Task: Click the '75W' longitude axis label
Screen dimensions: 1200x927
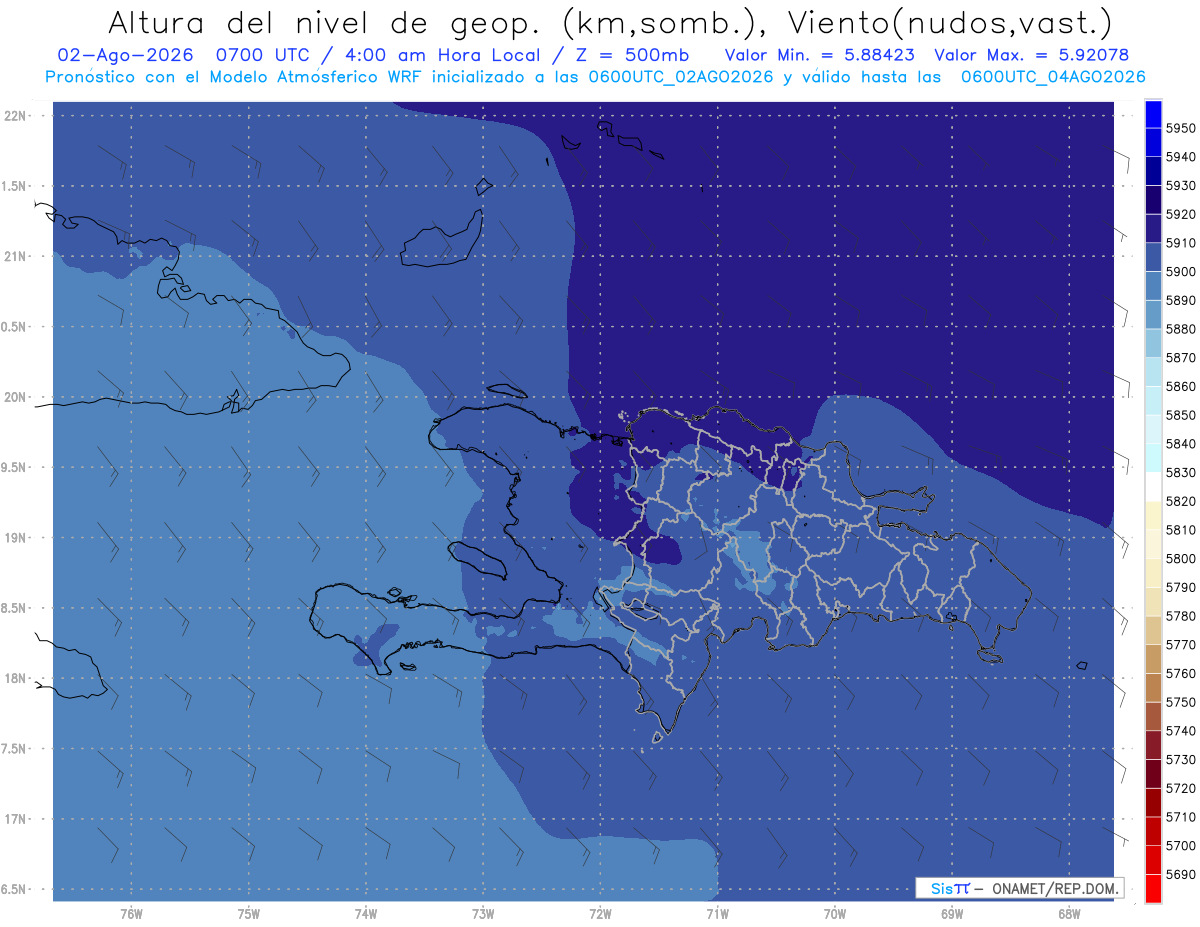Action: (249, 913)
